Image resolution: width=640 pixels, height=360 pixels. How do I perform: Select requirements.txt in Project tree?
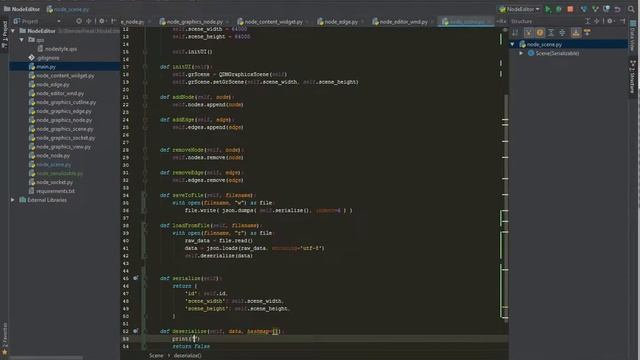click(55, 191)
